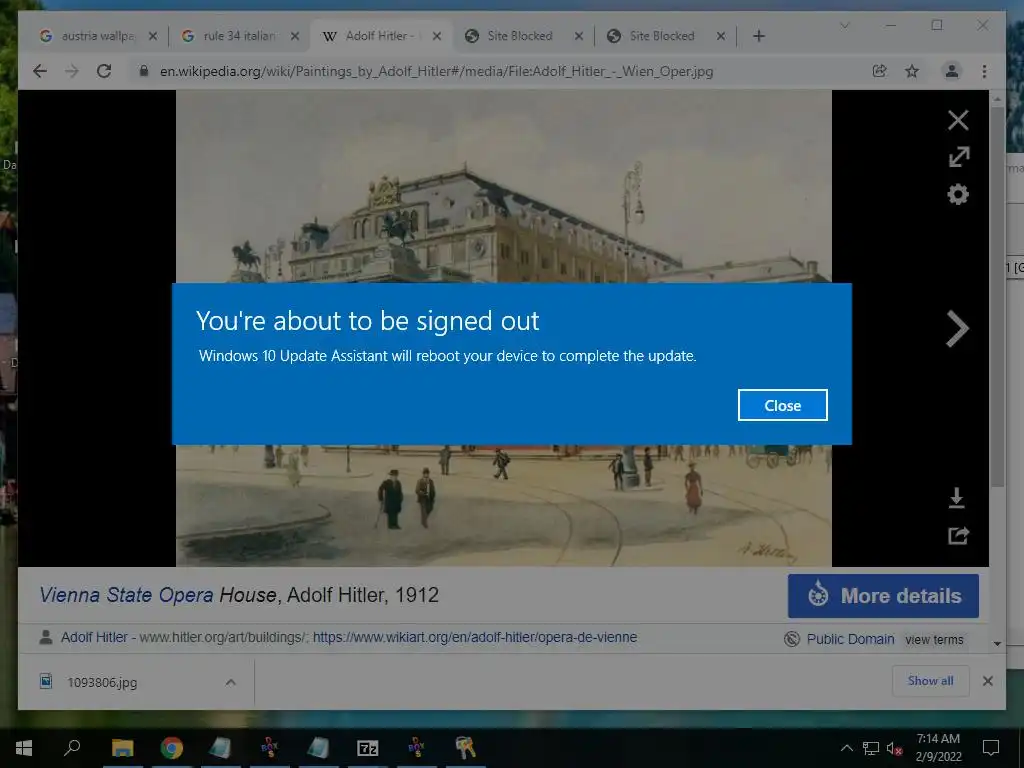Open Chrome profile avatar menu
This screenshot has height=768, width=1024.
[x=952, y=71]
